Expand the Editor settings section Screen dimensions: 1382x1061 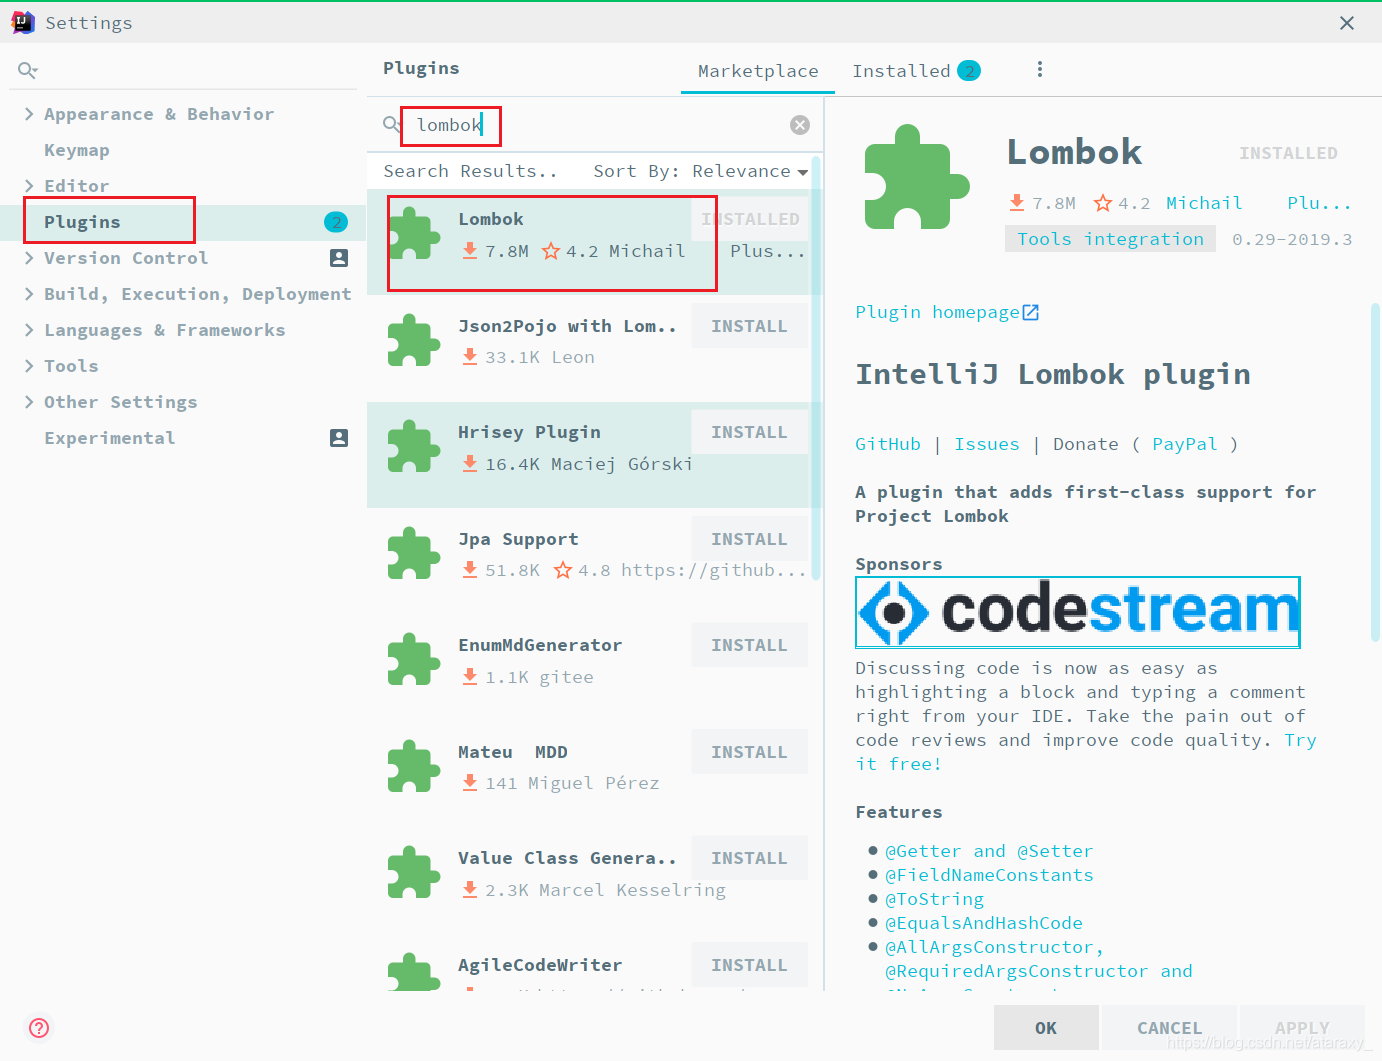(29, 186)
